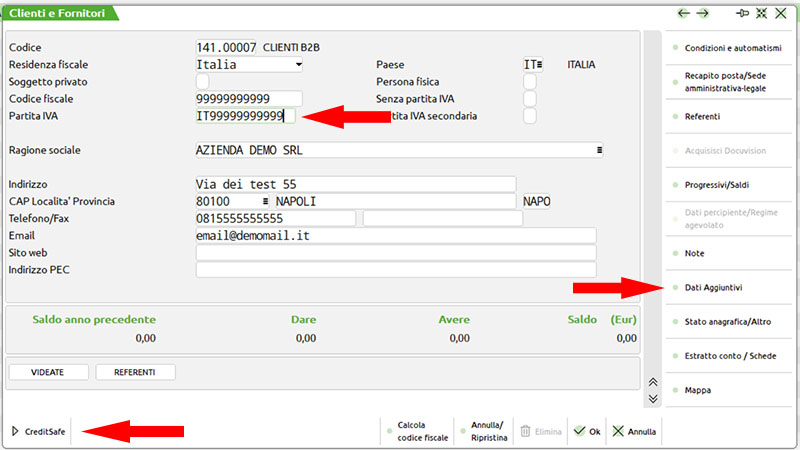Enable the Persona fisica checkbox
800x450 pixels.
[530, 82]
